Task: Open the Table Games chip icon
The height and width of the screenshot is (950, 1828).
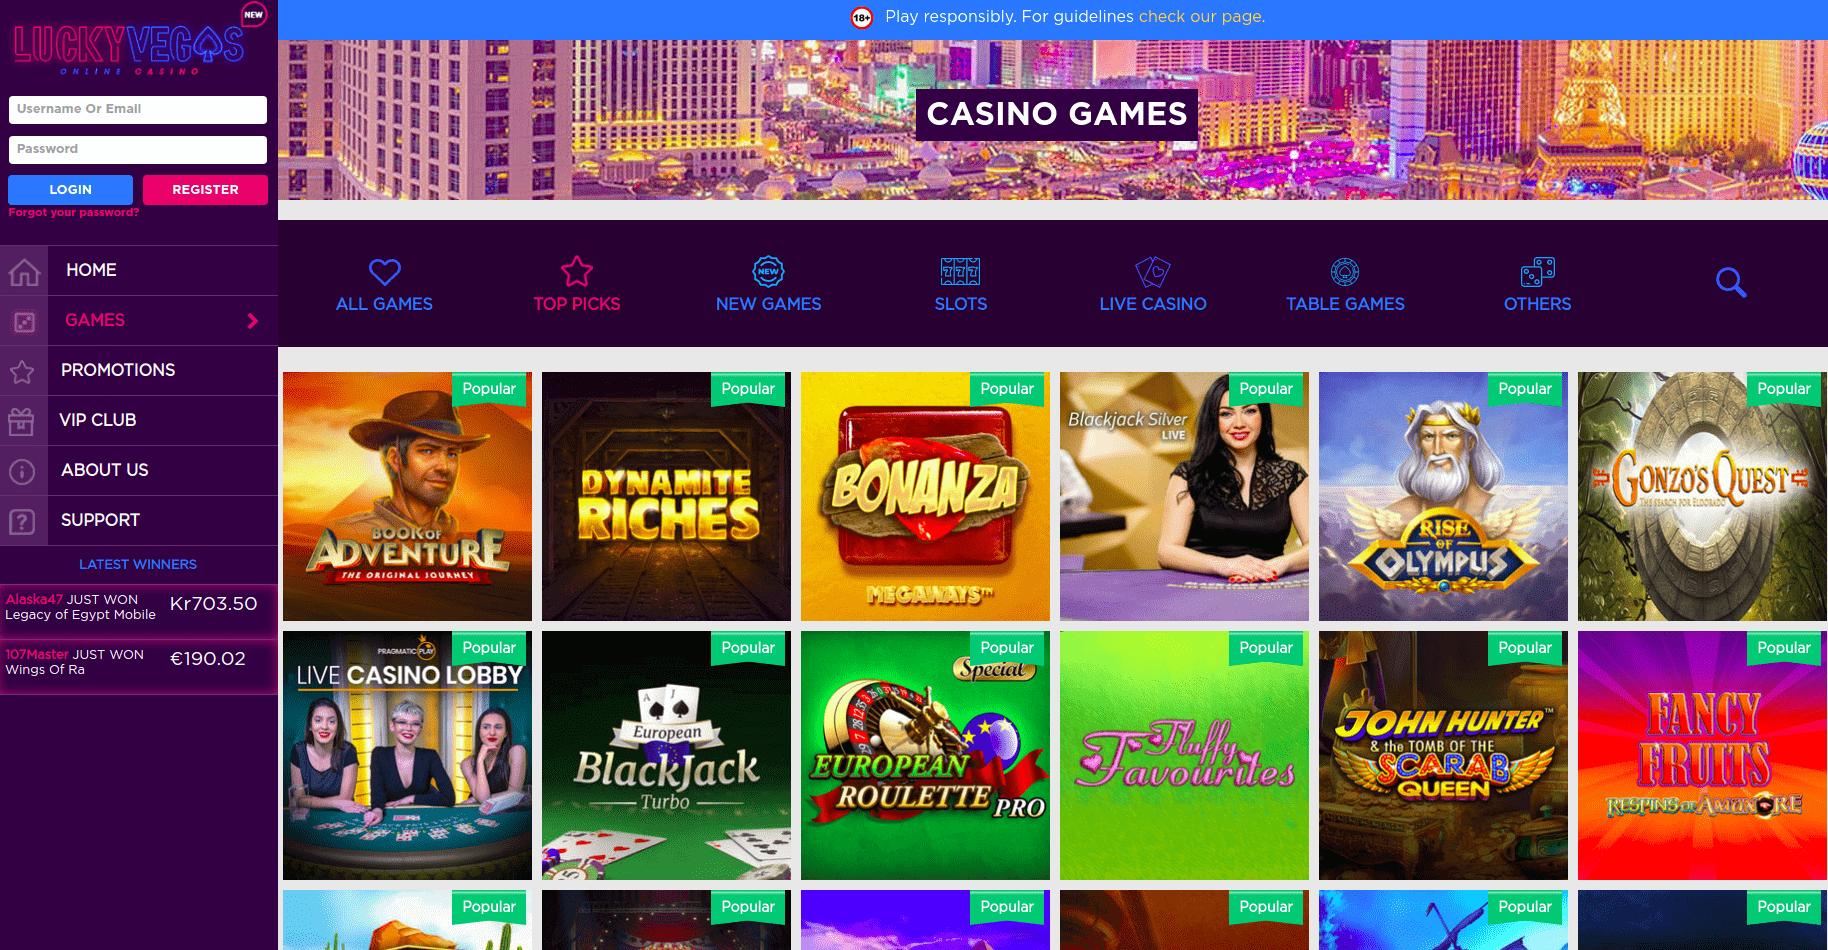Action: (x=1345, y=271)
